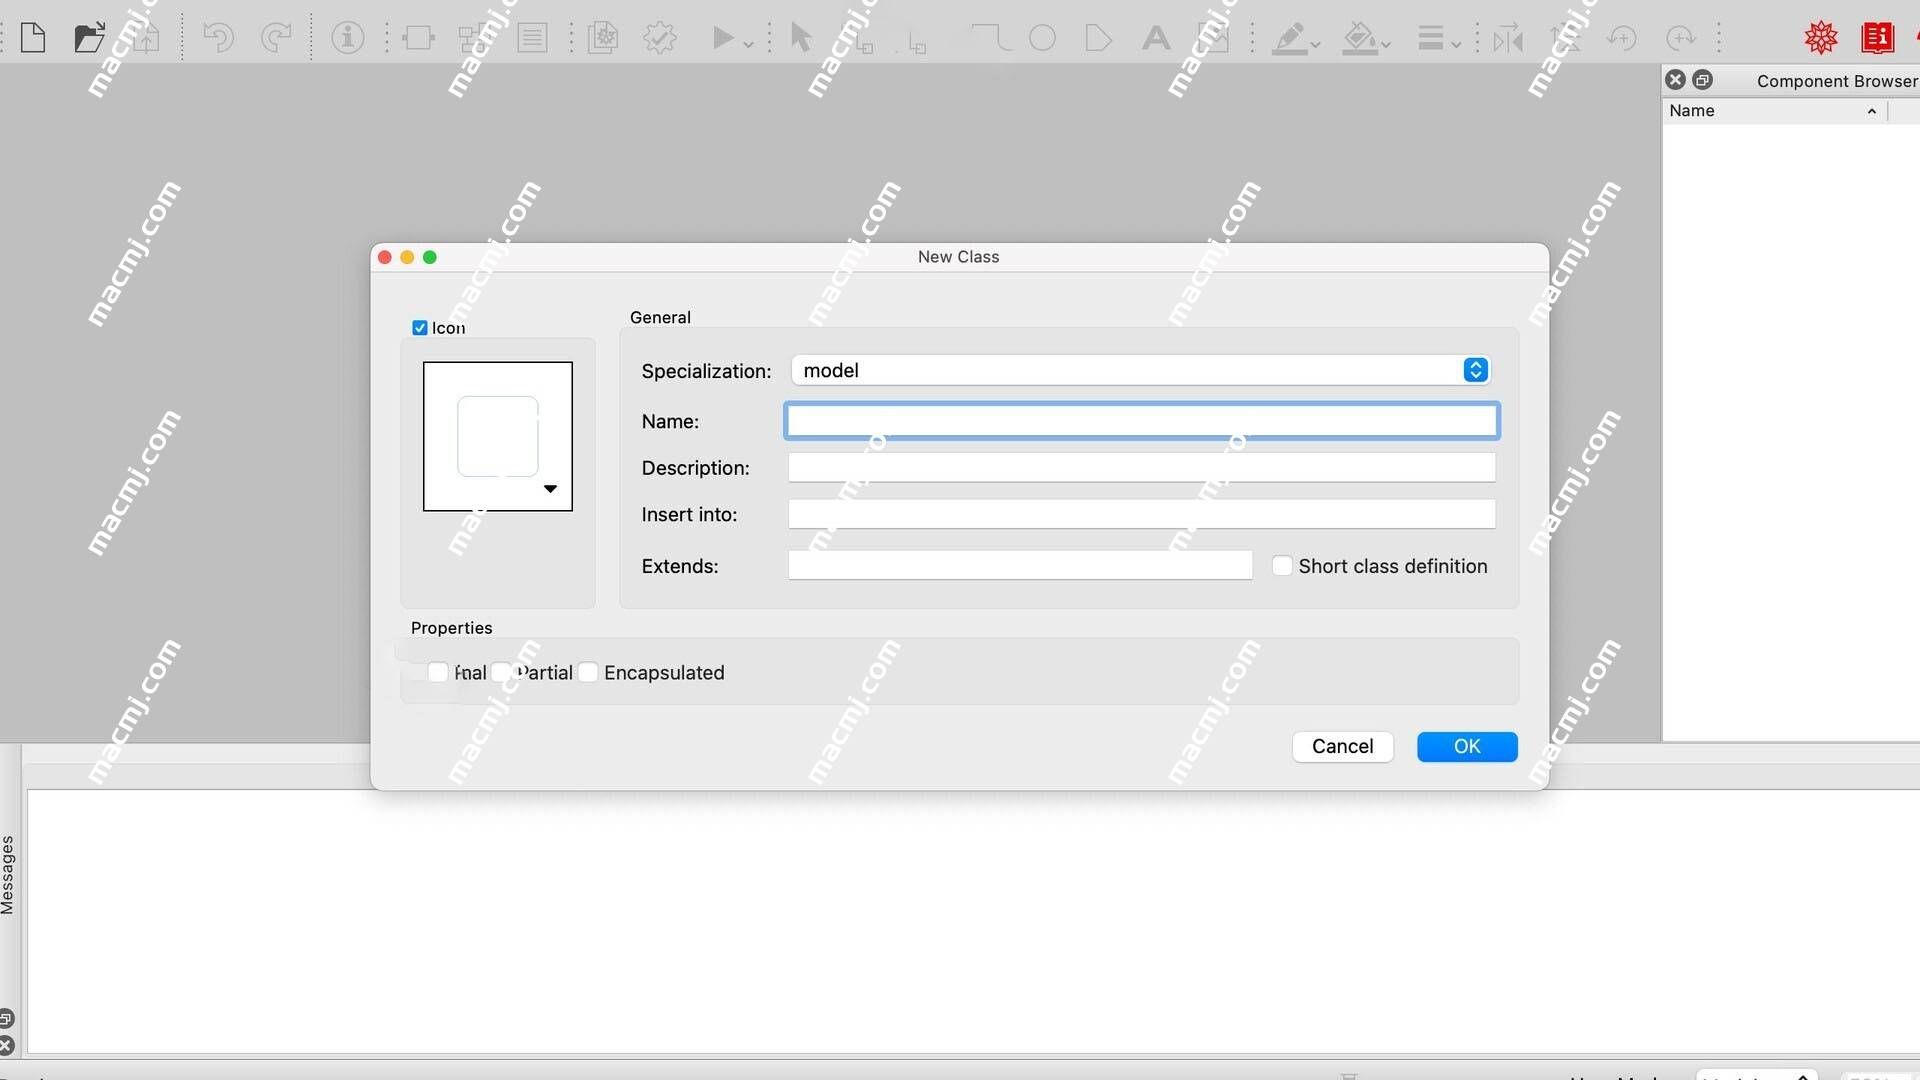Toggle the Final property checkbox
This screenshot has height=1080, width=1920.
click(438, 672)
